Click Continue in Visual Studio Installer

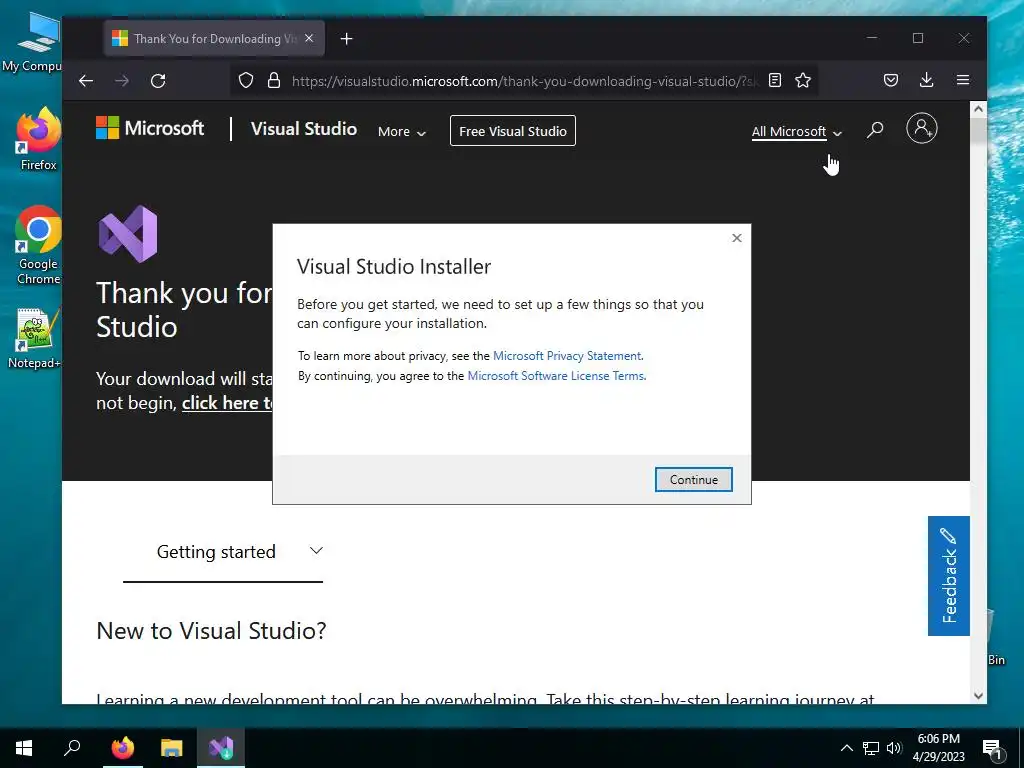coord(693,479)
